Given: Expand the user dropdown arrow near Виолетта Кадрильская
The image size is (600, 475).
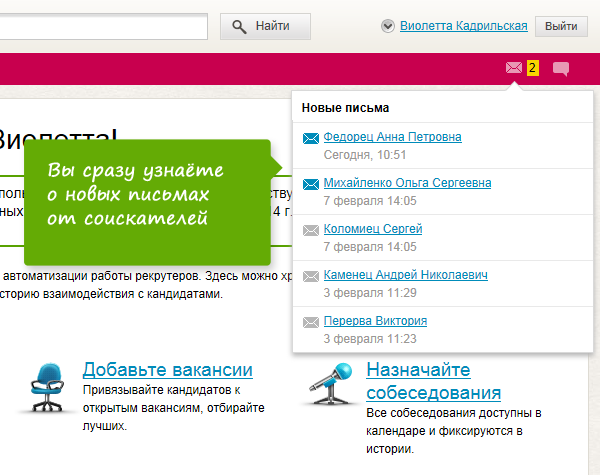Looking at the screenshot, I should click(387, 27).
